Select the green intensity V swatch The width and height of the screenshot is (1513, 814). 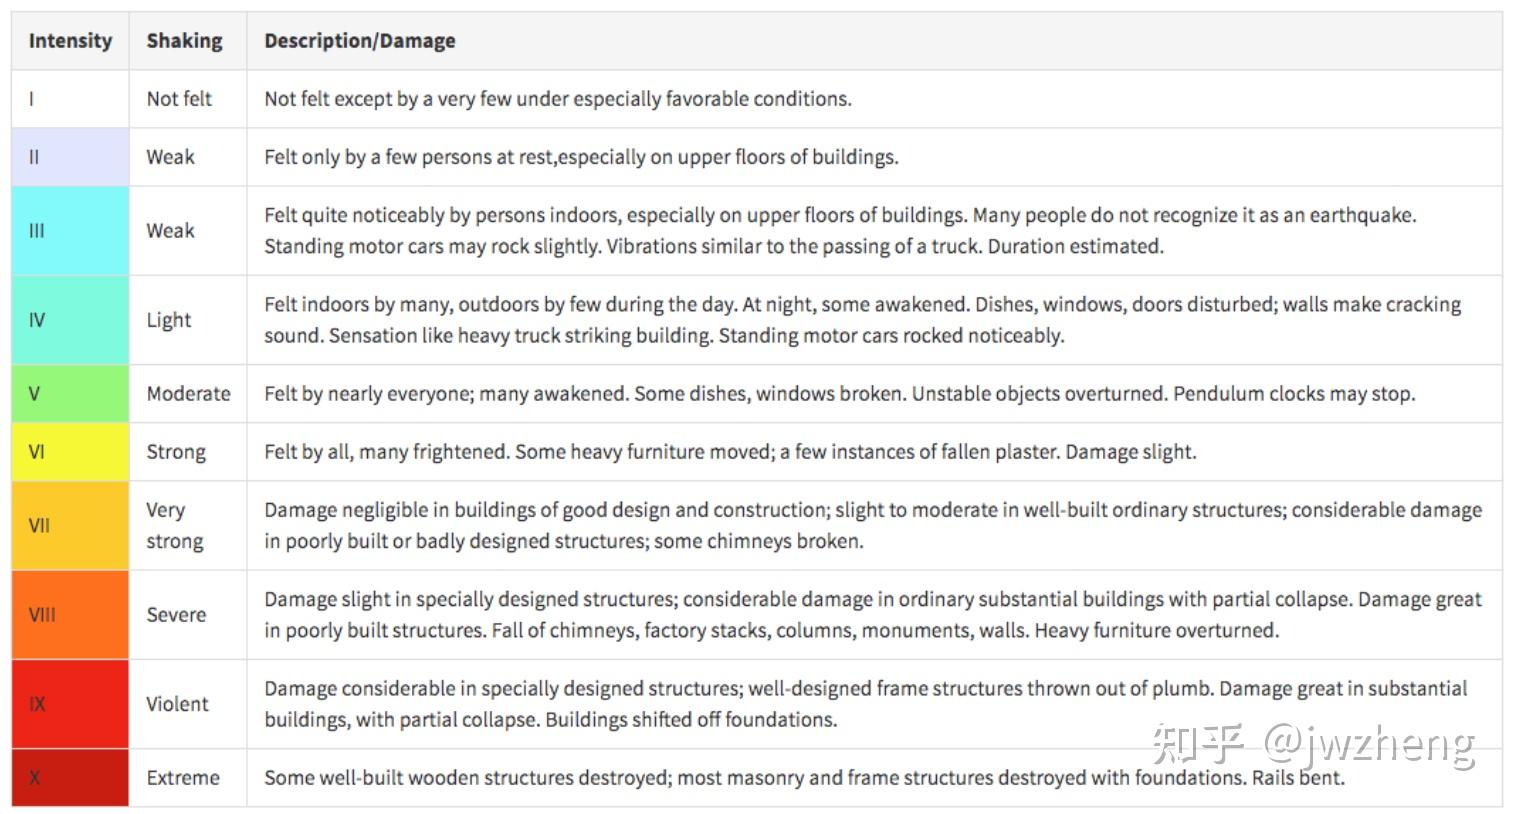(x=70, y=393)
